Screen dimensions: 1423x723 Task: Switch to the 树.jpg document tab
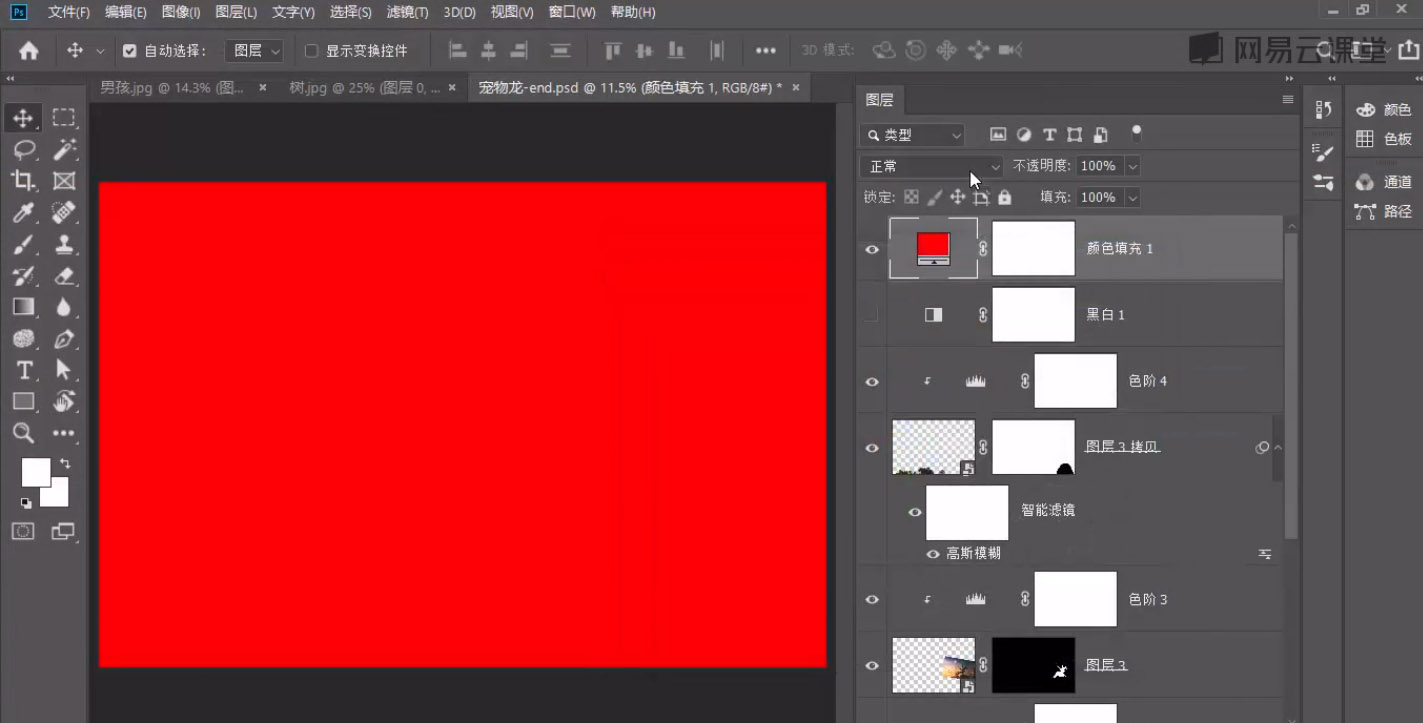pos(364,88)
